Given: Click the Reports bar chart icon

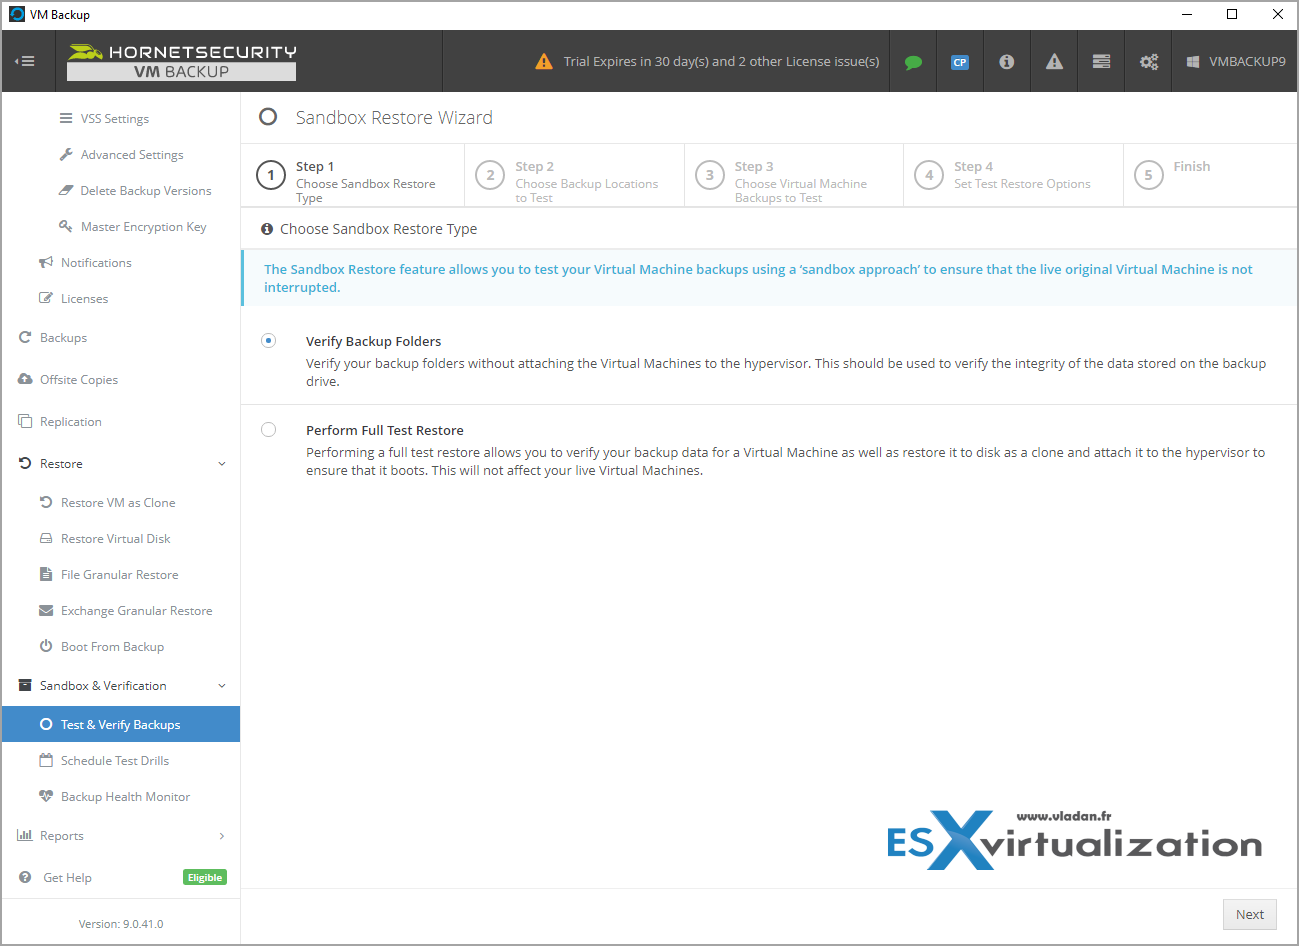Looking at the screenshot, I should point(25,835).
